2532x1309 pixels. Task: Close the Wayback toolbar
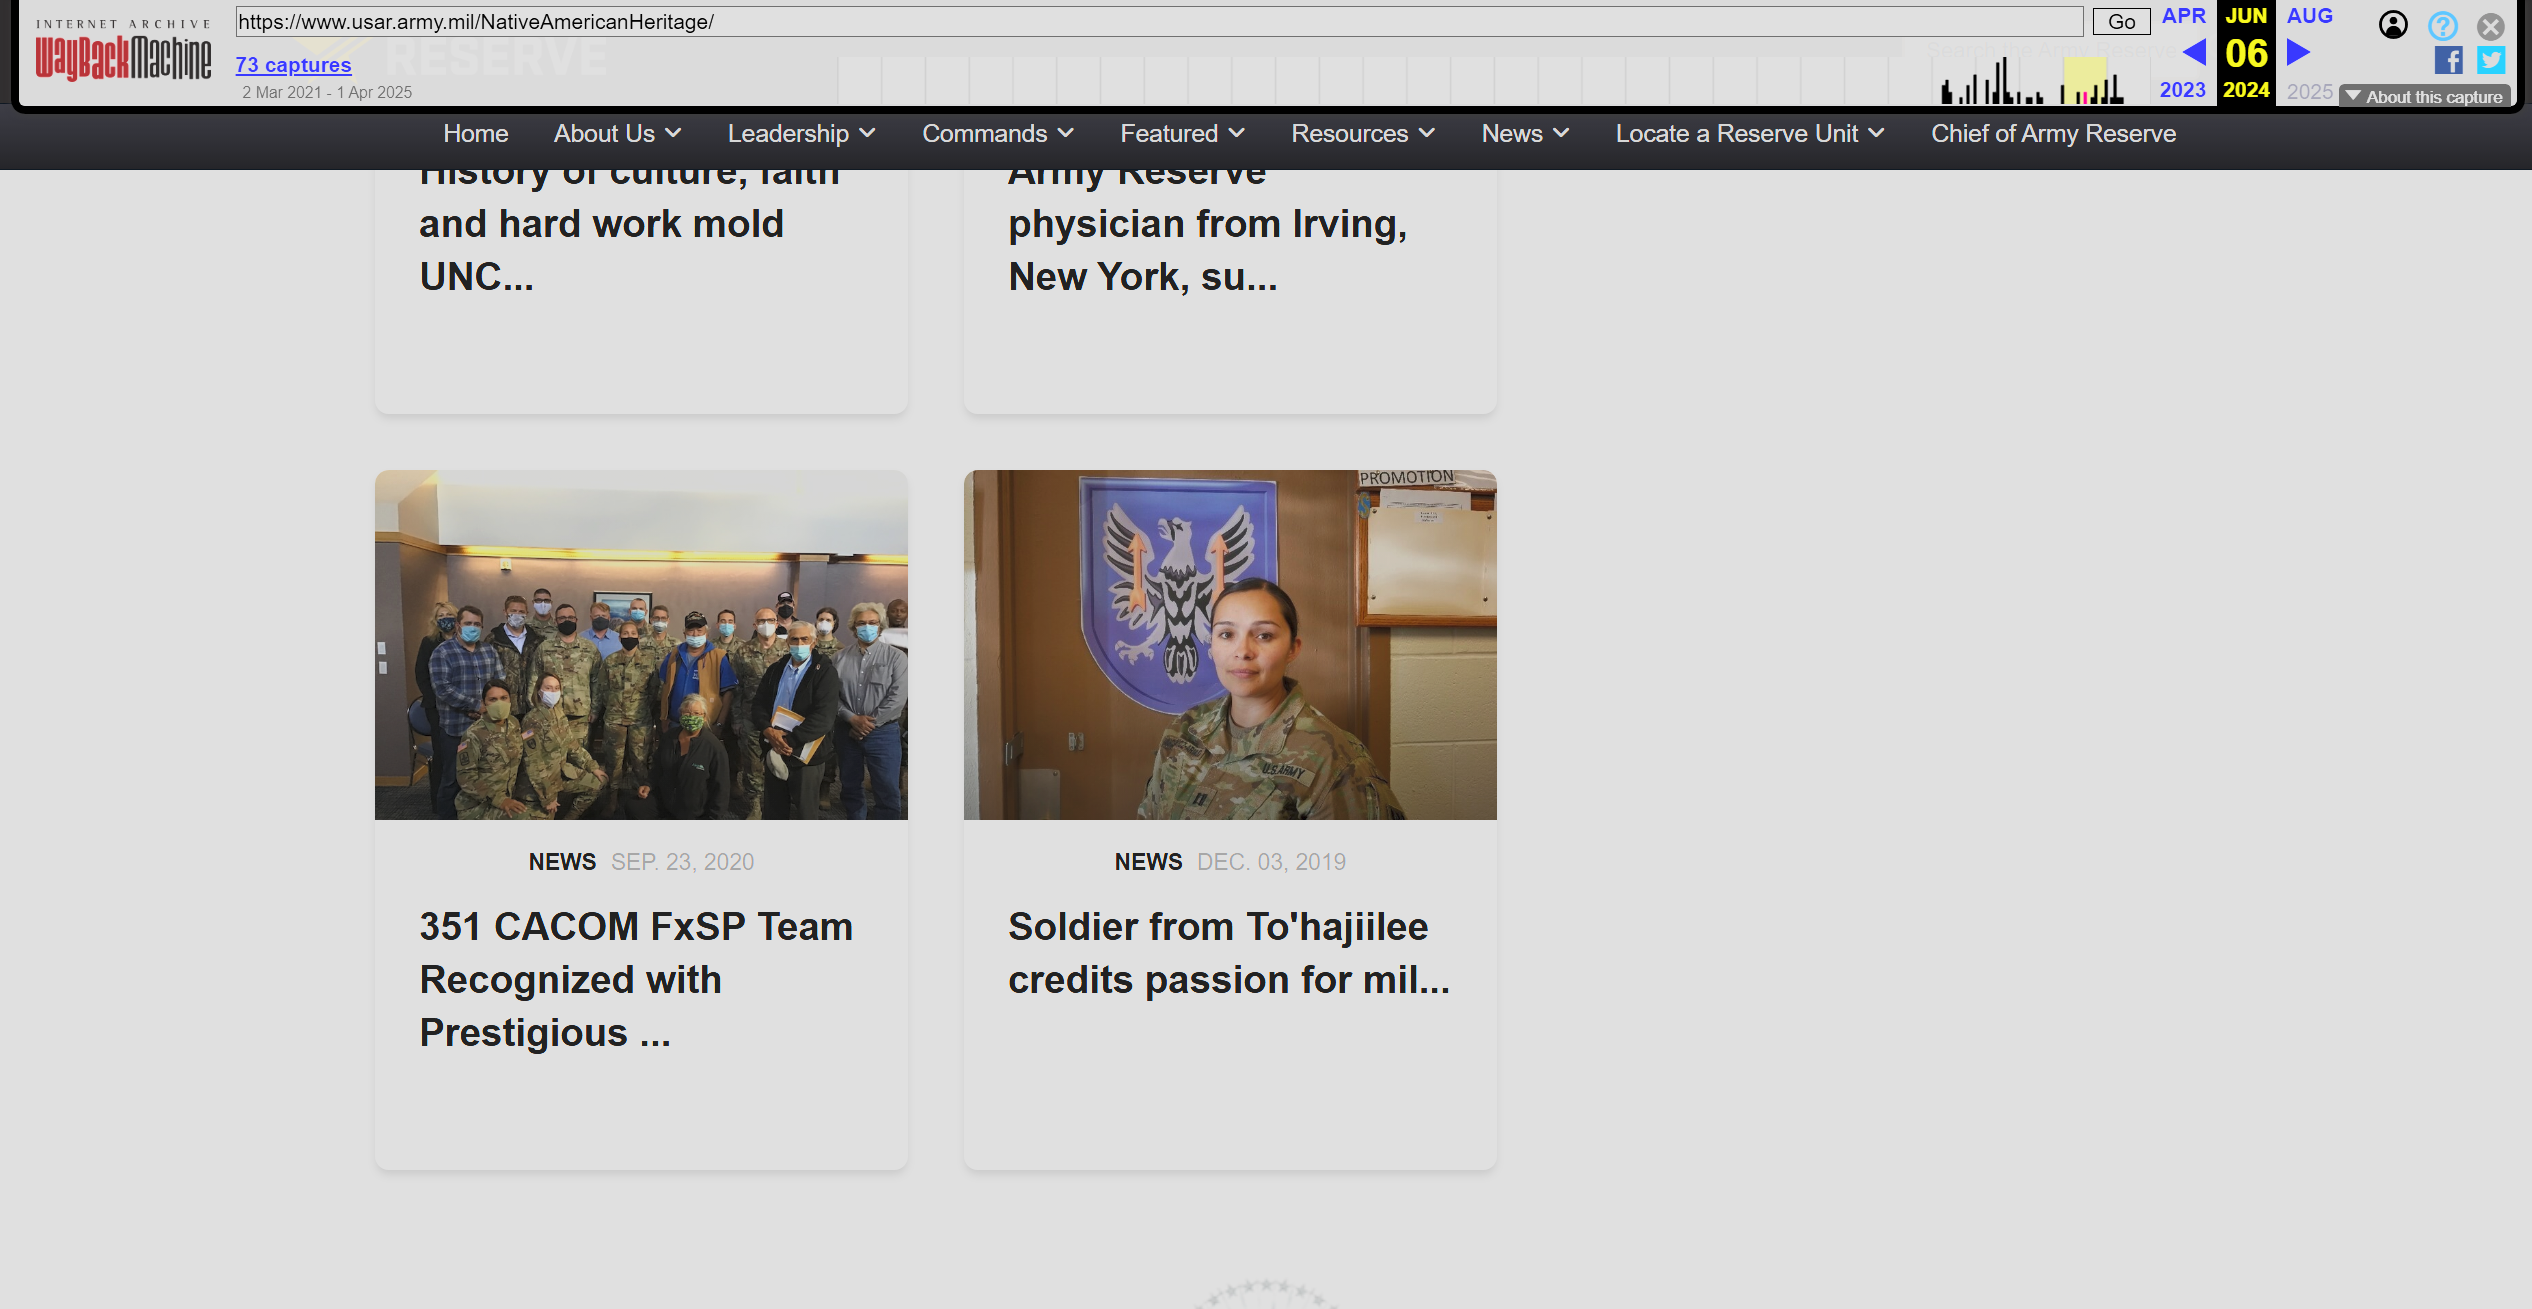tap(2490, 25)
